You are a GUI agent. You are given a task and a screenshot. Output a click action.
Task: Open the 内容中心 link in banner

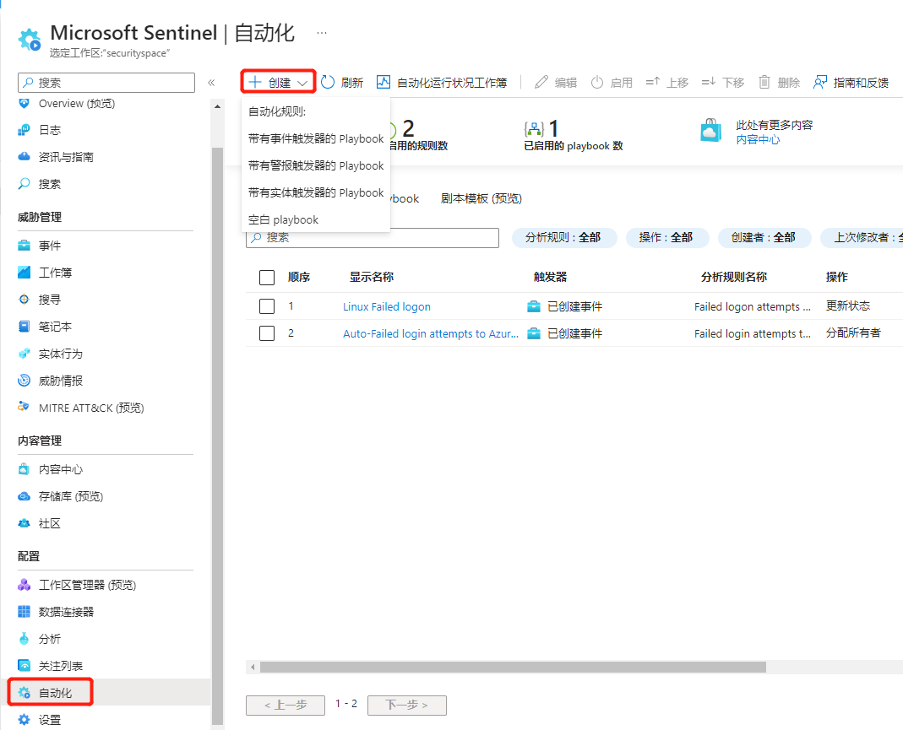(x=758, y=140)
